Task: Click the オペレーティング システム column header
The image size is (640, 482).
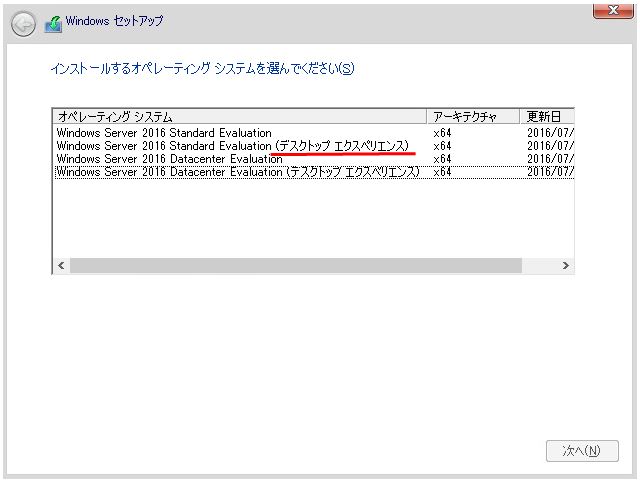Action: pyautogui.click(x=240, y=117)
